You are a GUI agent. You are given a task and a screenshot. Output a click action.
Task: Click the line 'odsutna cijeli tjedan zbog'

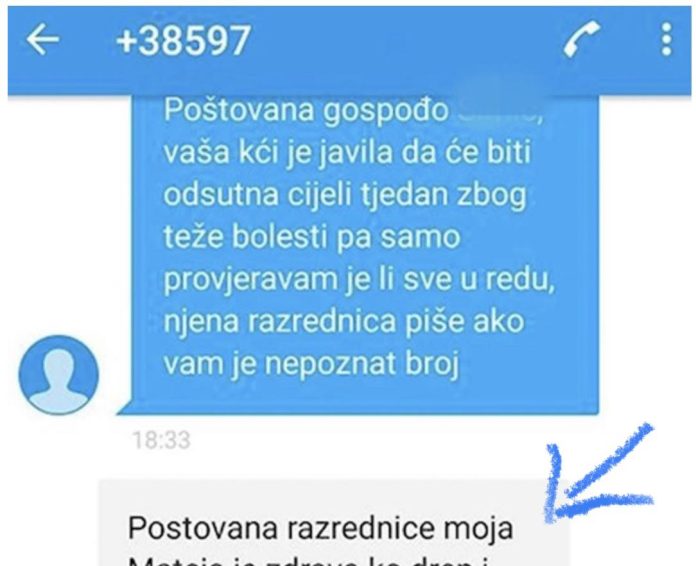coord(345,194)
